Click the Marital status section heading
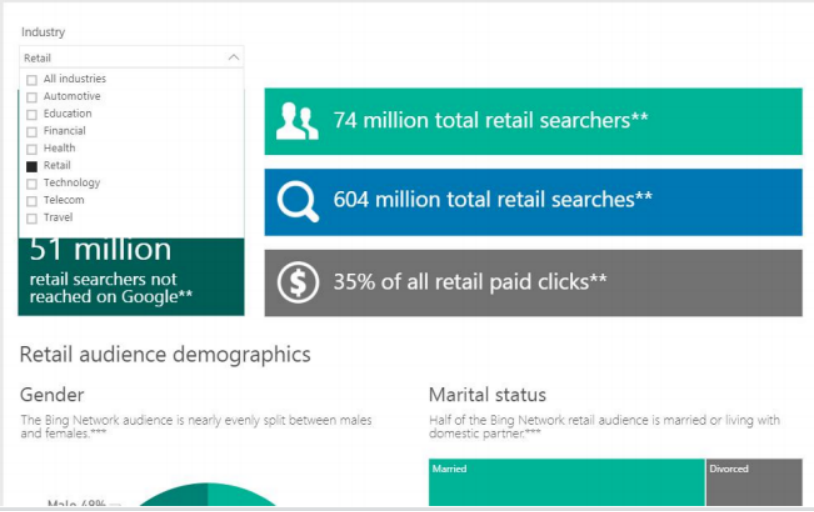 [487, 395]
